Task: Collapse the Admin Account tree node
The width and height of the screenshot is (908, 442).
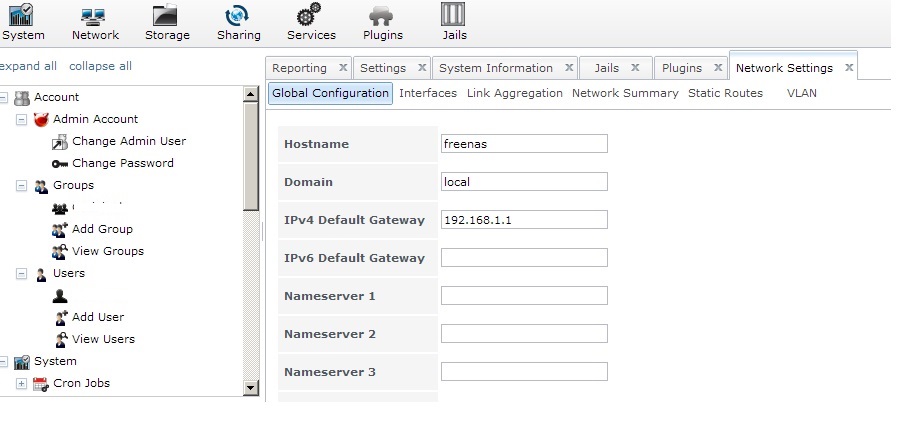Action: click(21, 119)
